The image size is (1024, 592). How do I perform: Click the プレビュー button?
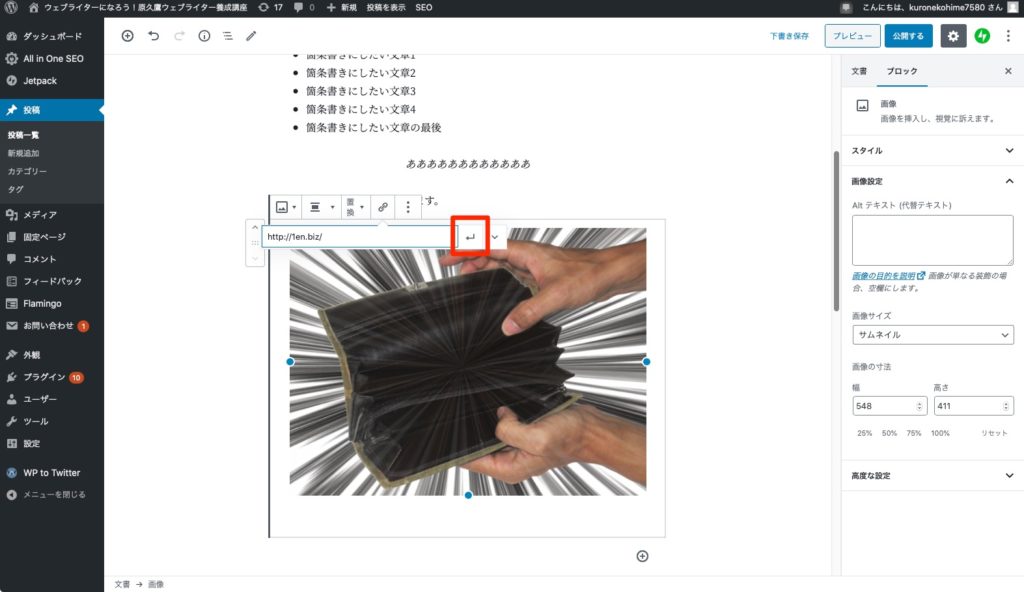pos(852,36)
